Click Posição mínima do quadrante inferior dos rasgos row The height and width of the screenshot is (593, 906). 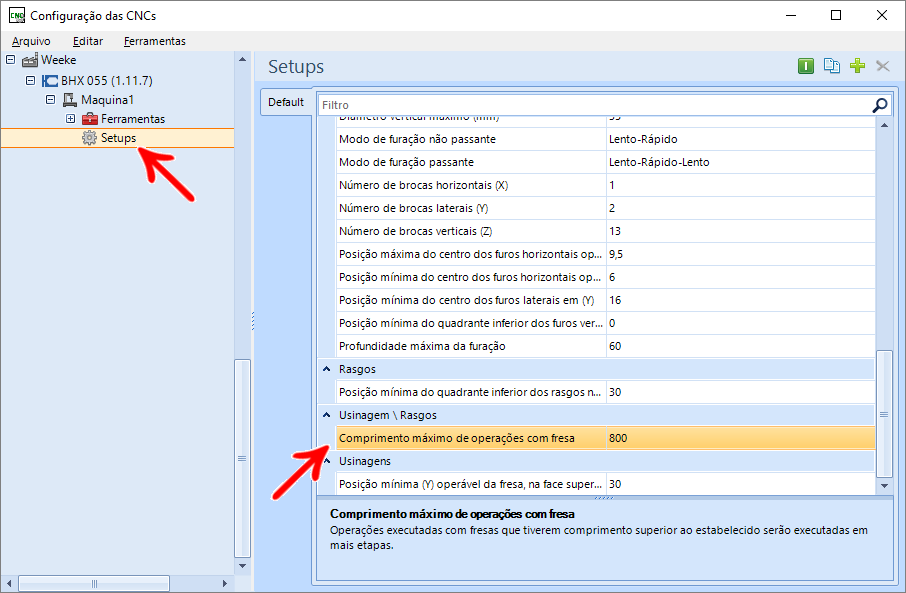pos(606,392)
